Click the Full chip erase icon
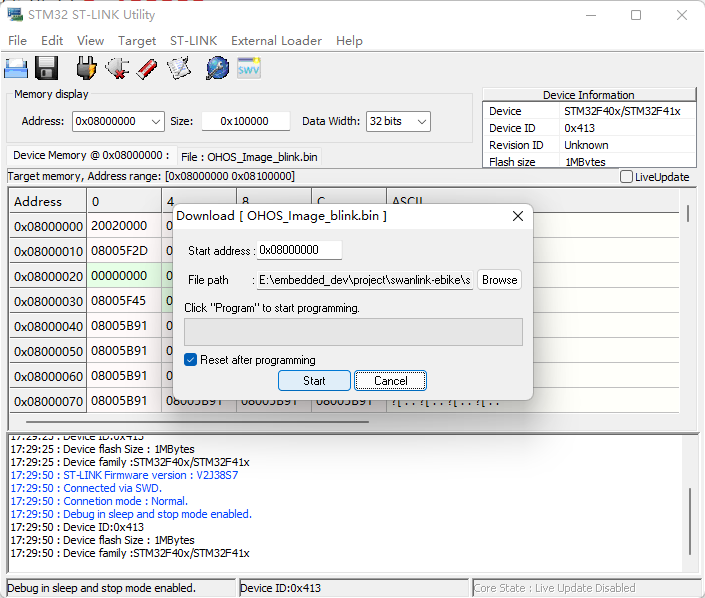 [x=147, y=69]
